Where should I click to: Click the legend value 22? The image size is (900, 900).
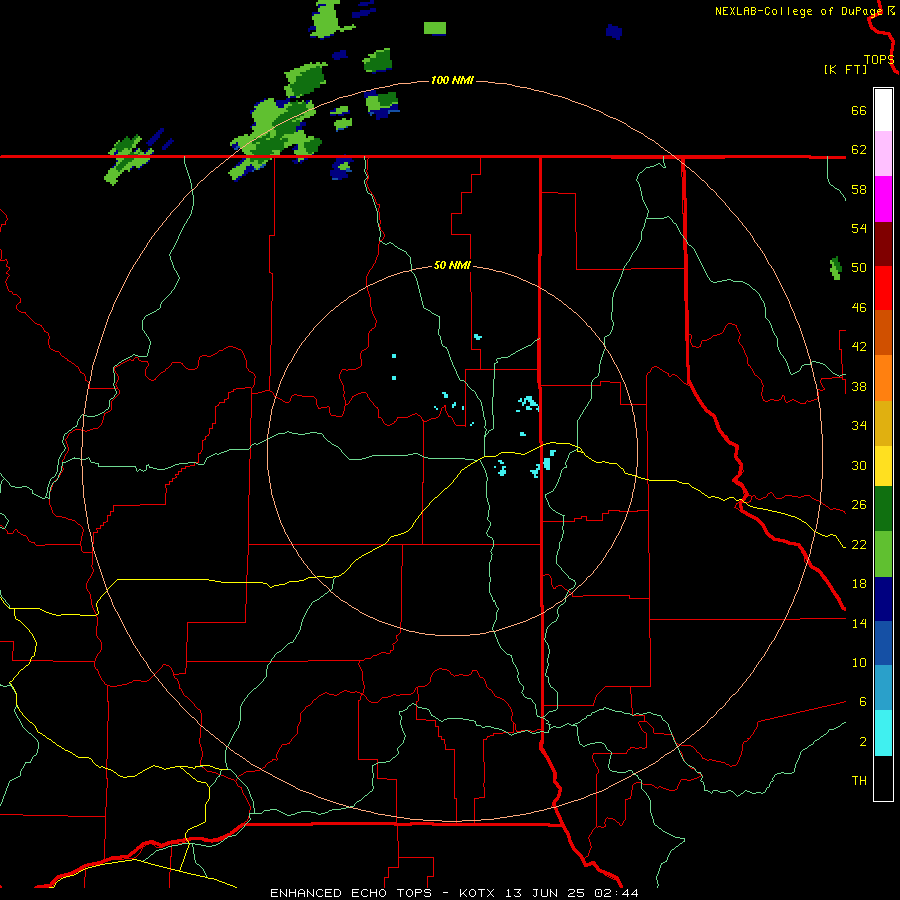pyautogui.click(x=859, y=544)
